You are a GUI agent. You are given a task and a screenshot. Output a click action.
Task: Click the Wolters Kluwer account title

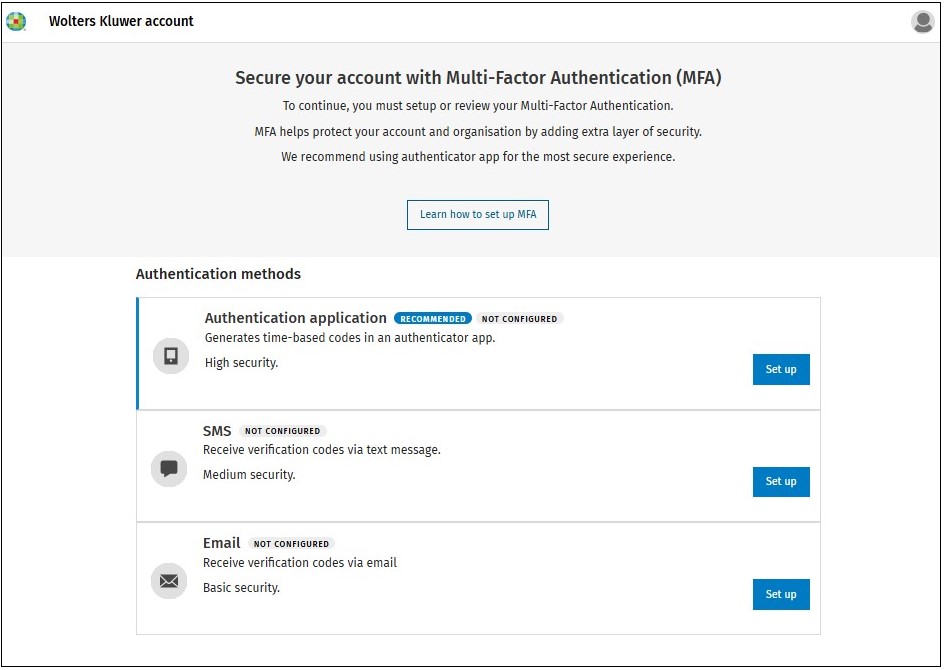tap(121, 21)
